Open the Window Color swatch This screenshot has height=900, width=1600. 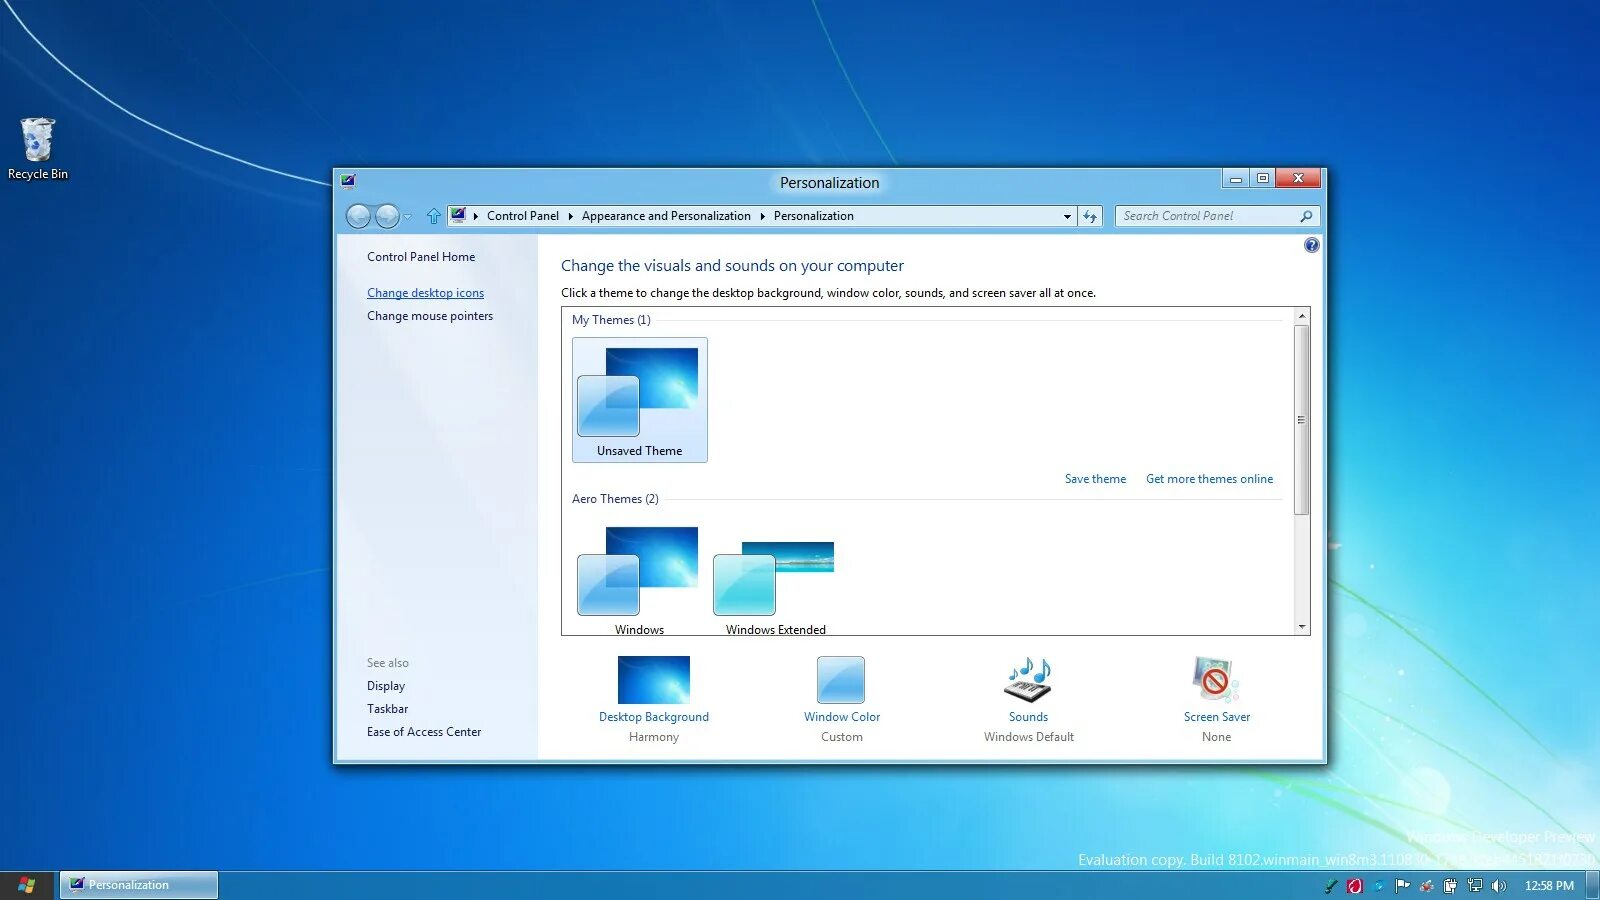click(x=841, y=680)
